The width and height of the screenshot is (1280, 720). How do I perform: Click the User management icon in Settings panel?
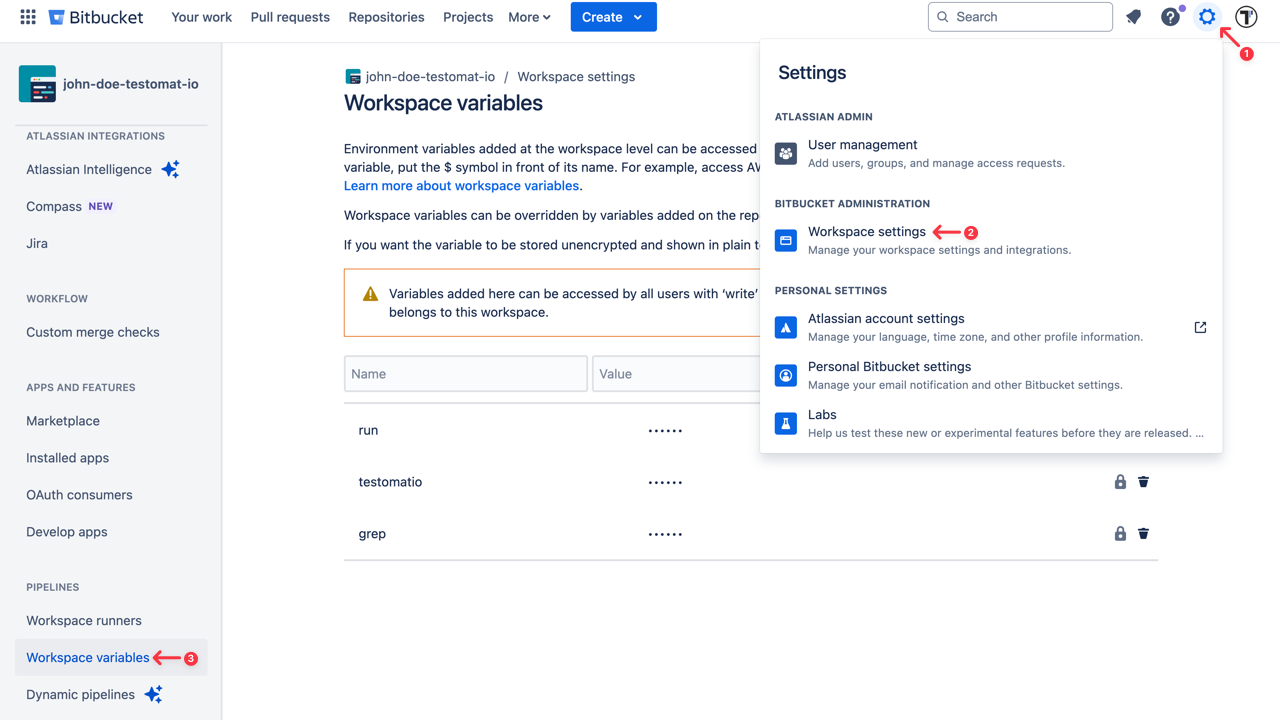(x=785, y=153)
